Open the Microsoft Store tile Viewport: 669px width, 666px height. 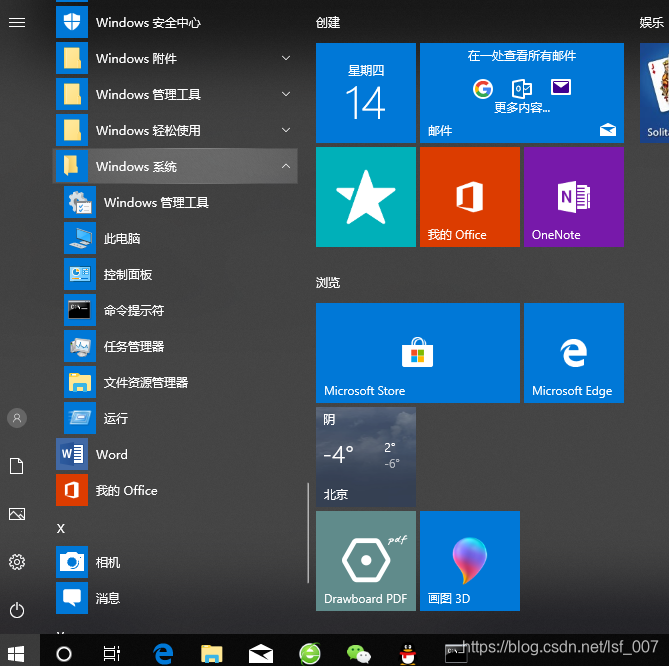(418, 353)
